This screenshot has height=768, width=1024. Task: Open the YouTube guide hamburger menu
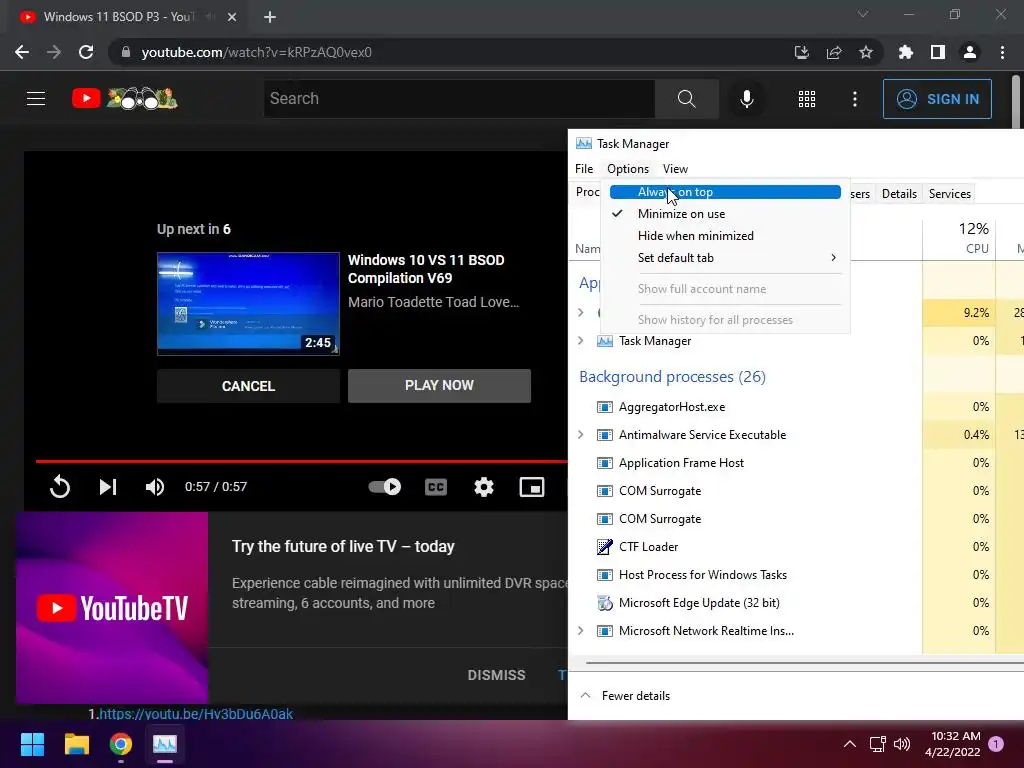point(36,99)
